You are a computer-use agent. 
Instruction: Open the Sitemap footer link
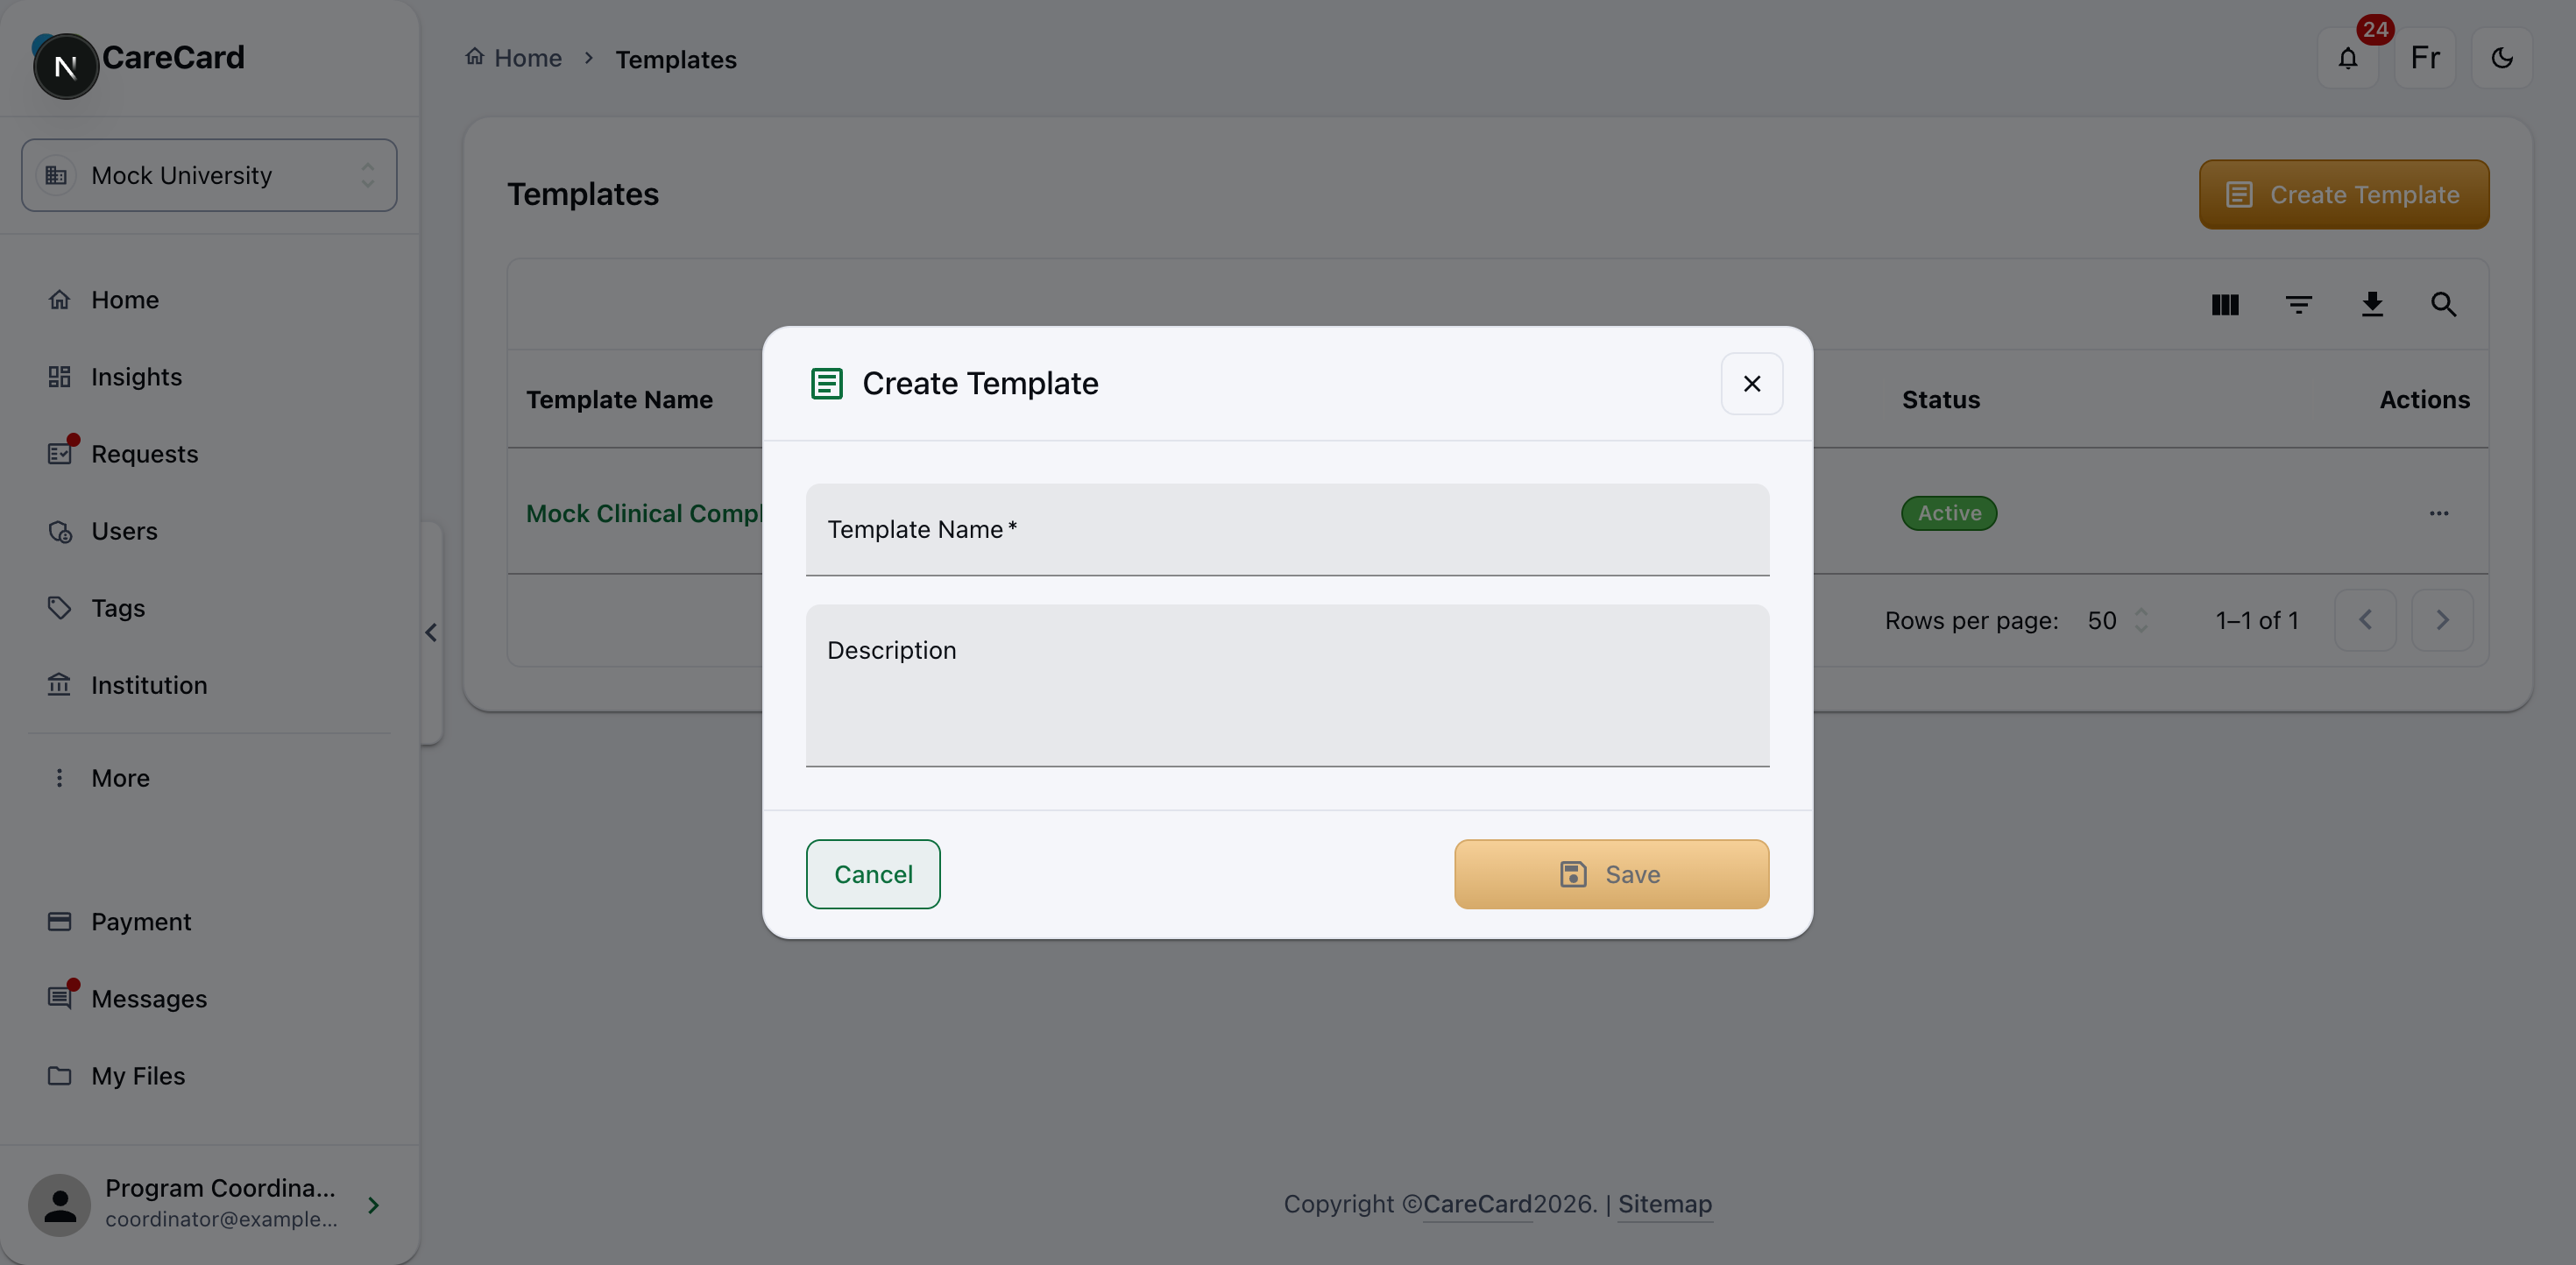coord(1664,1204)
